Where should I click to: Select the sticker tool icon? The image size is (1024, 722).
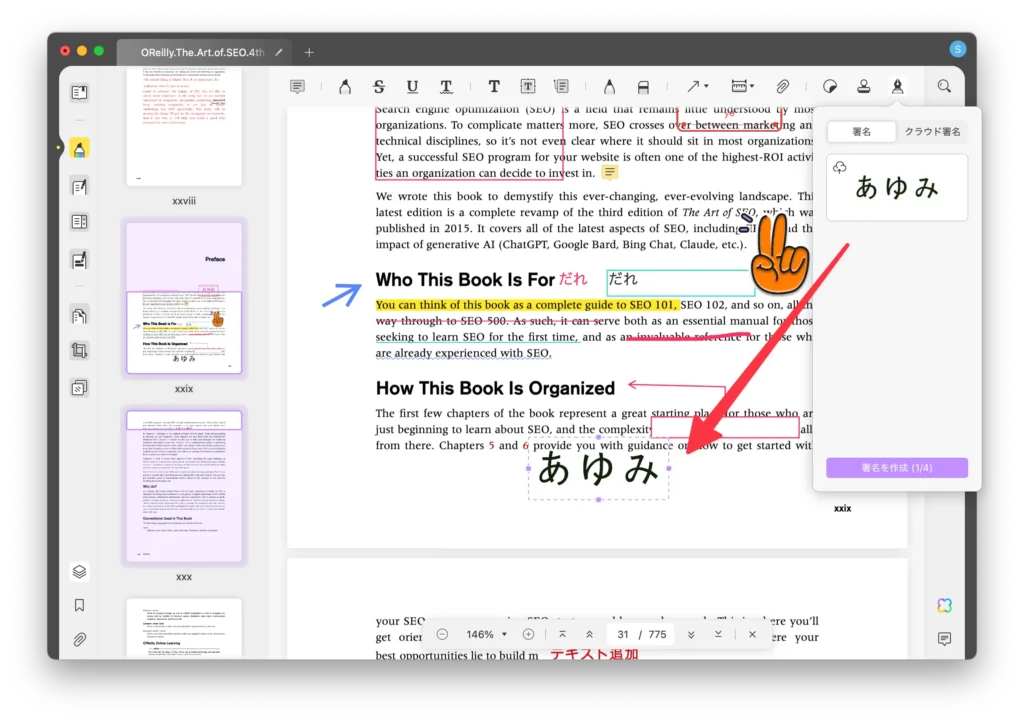(829, 87)
